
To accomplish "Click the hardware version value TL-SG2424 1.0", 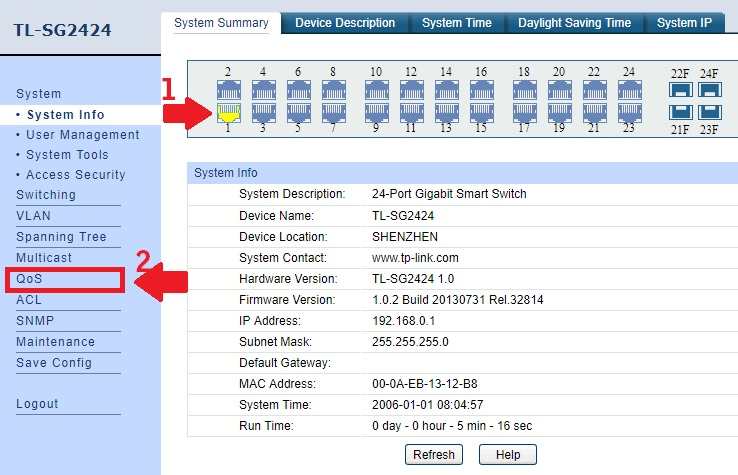I will click(x=413, y=279).
